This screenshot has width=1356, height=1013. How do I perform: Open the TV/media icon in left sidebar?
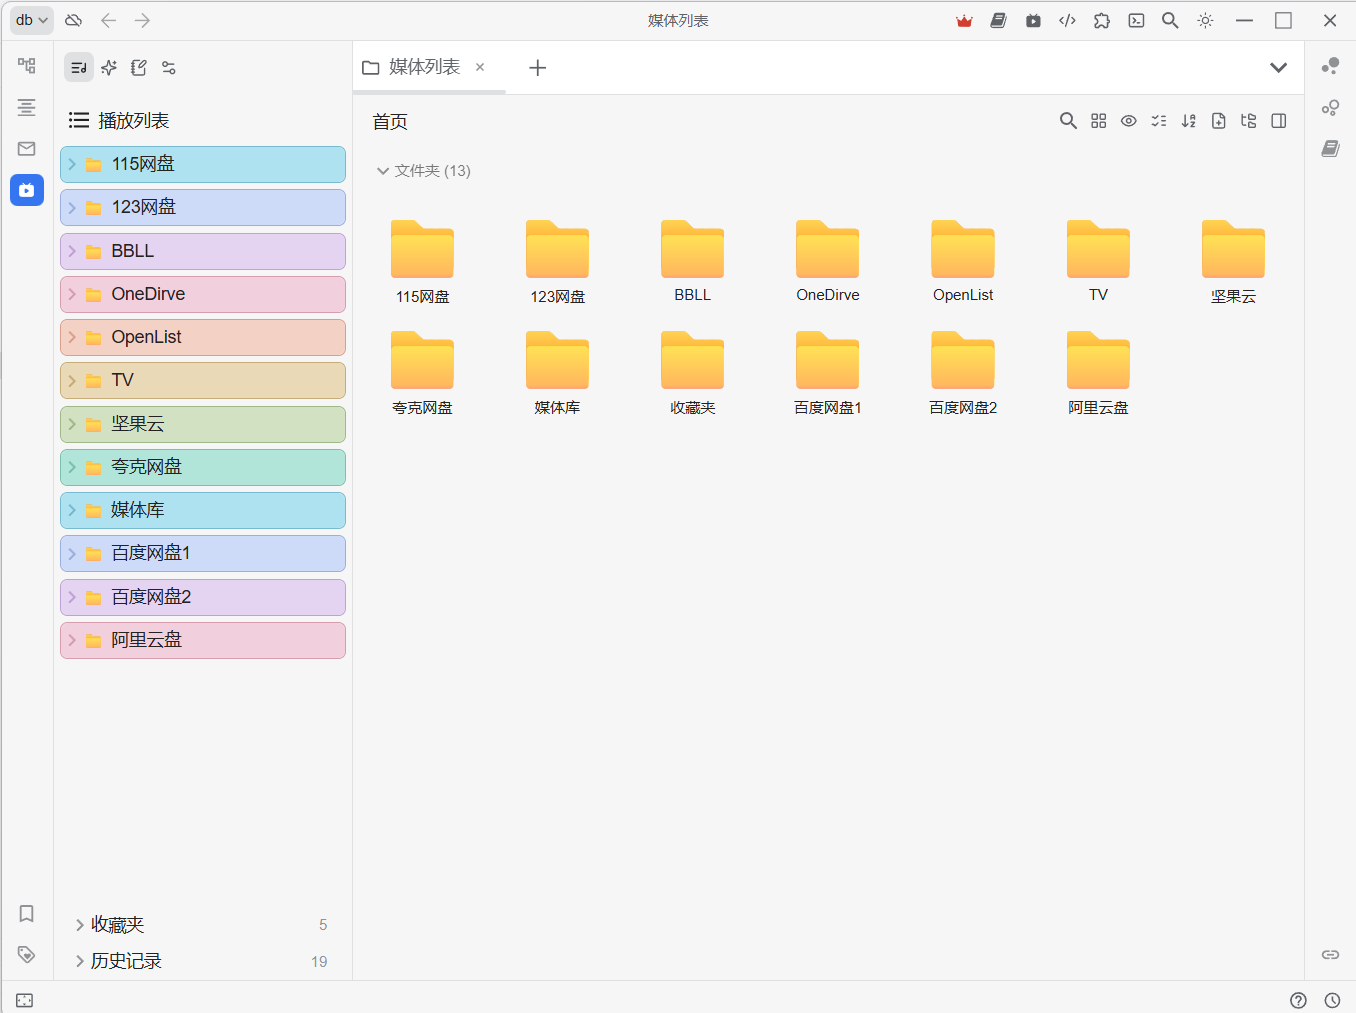[x=26, y=190]
